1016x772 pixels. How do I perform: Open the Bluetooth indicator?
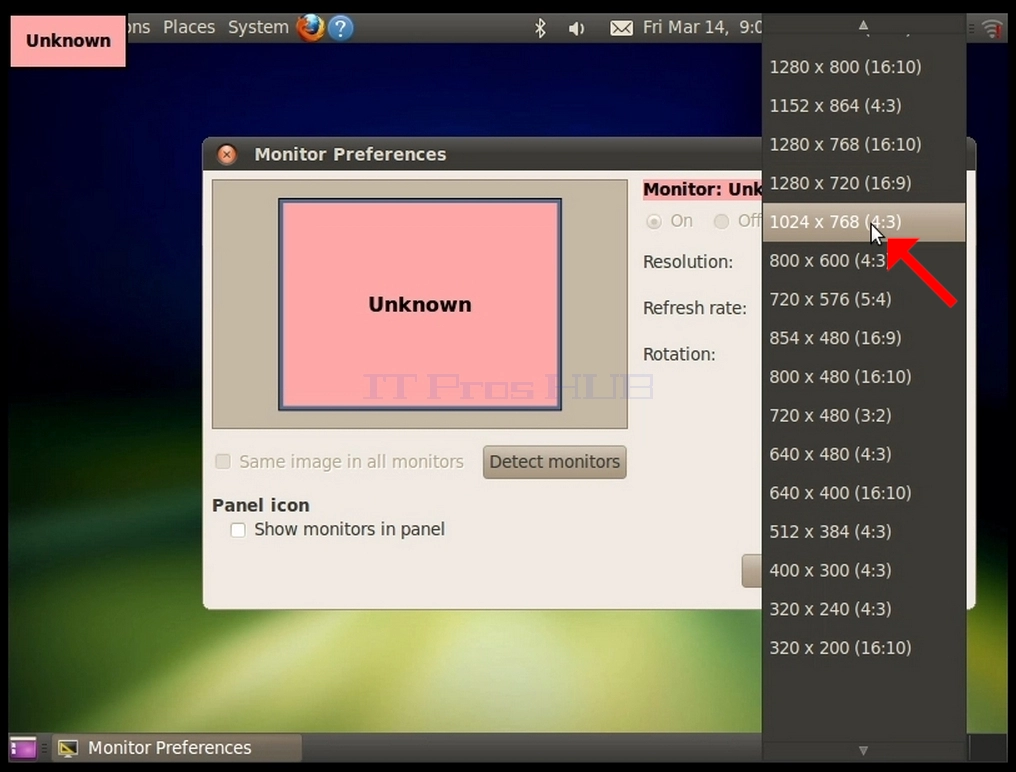(540, 28)
